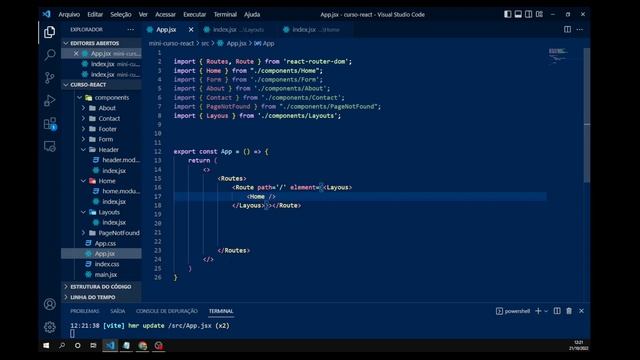Click the Explorer more actions ellipsis

(130, 29)
